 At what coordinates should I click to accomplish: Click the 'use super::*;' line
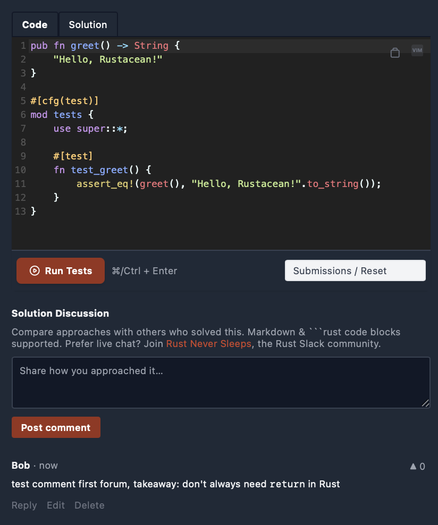click(90, 129)
